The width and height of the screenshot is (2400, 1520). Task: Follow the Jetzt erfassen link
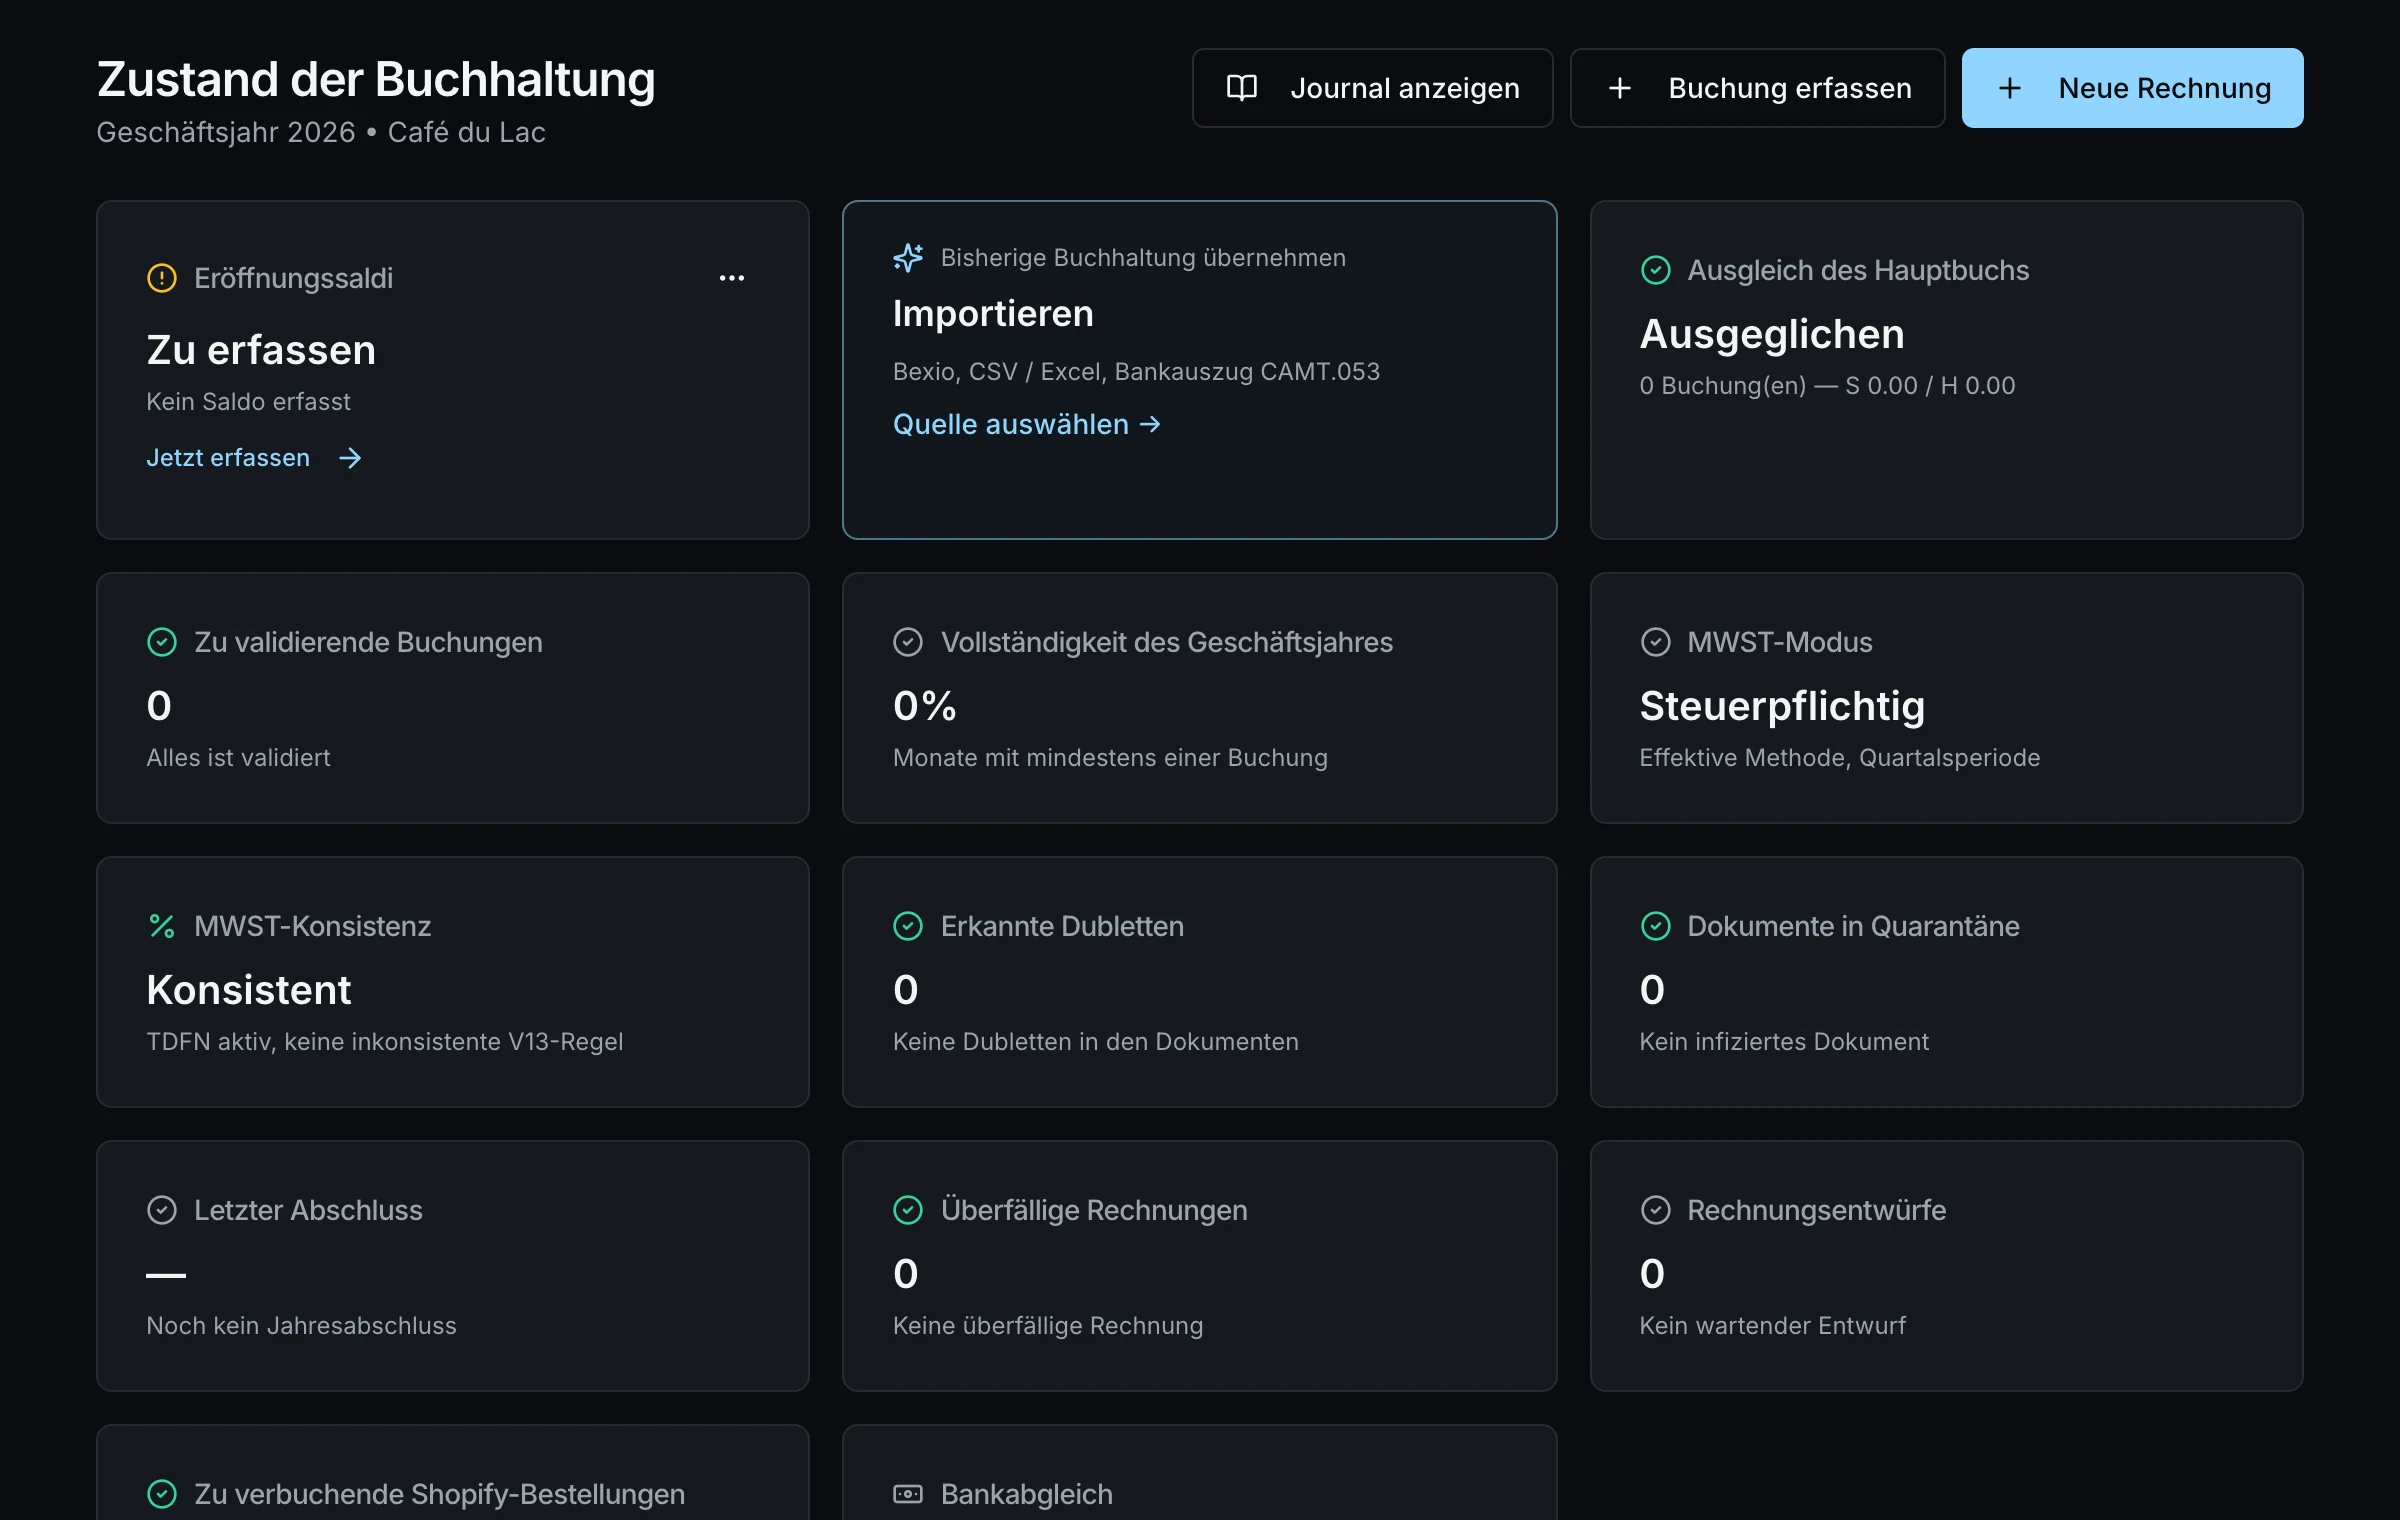[x=254, y=458]
